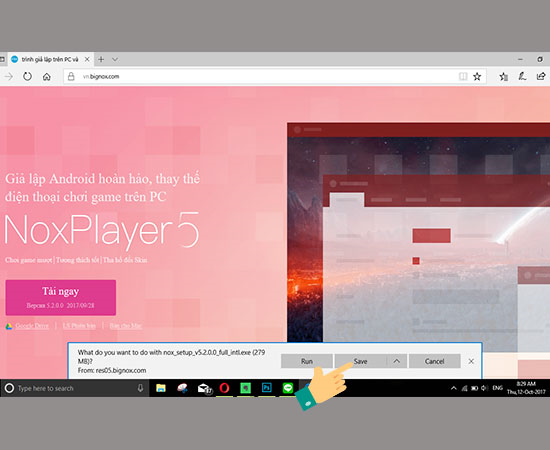Refresh the page in Edge
Screen dimensions: 550x450
click(27, 76)
